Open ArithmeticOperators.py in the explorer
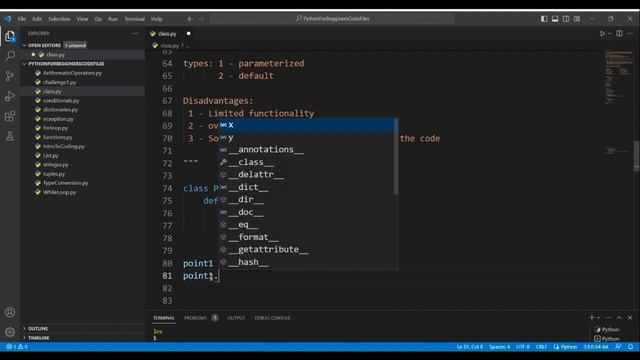 coord(72,73)
